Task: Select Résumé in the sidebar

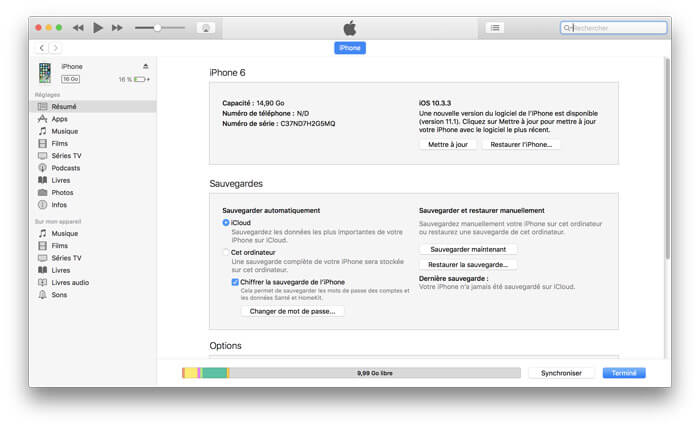Action: [63, 106]
